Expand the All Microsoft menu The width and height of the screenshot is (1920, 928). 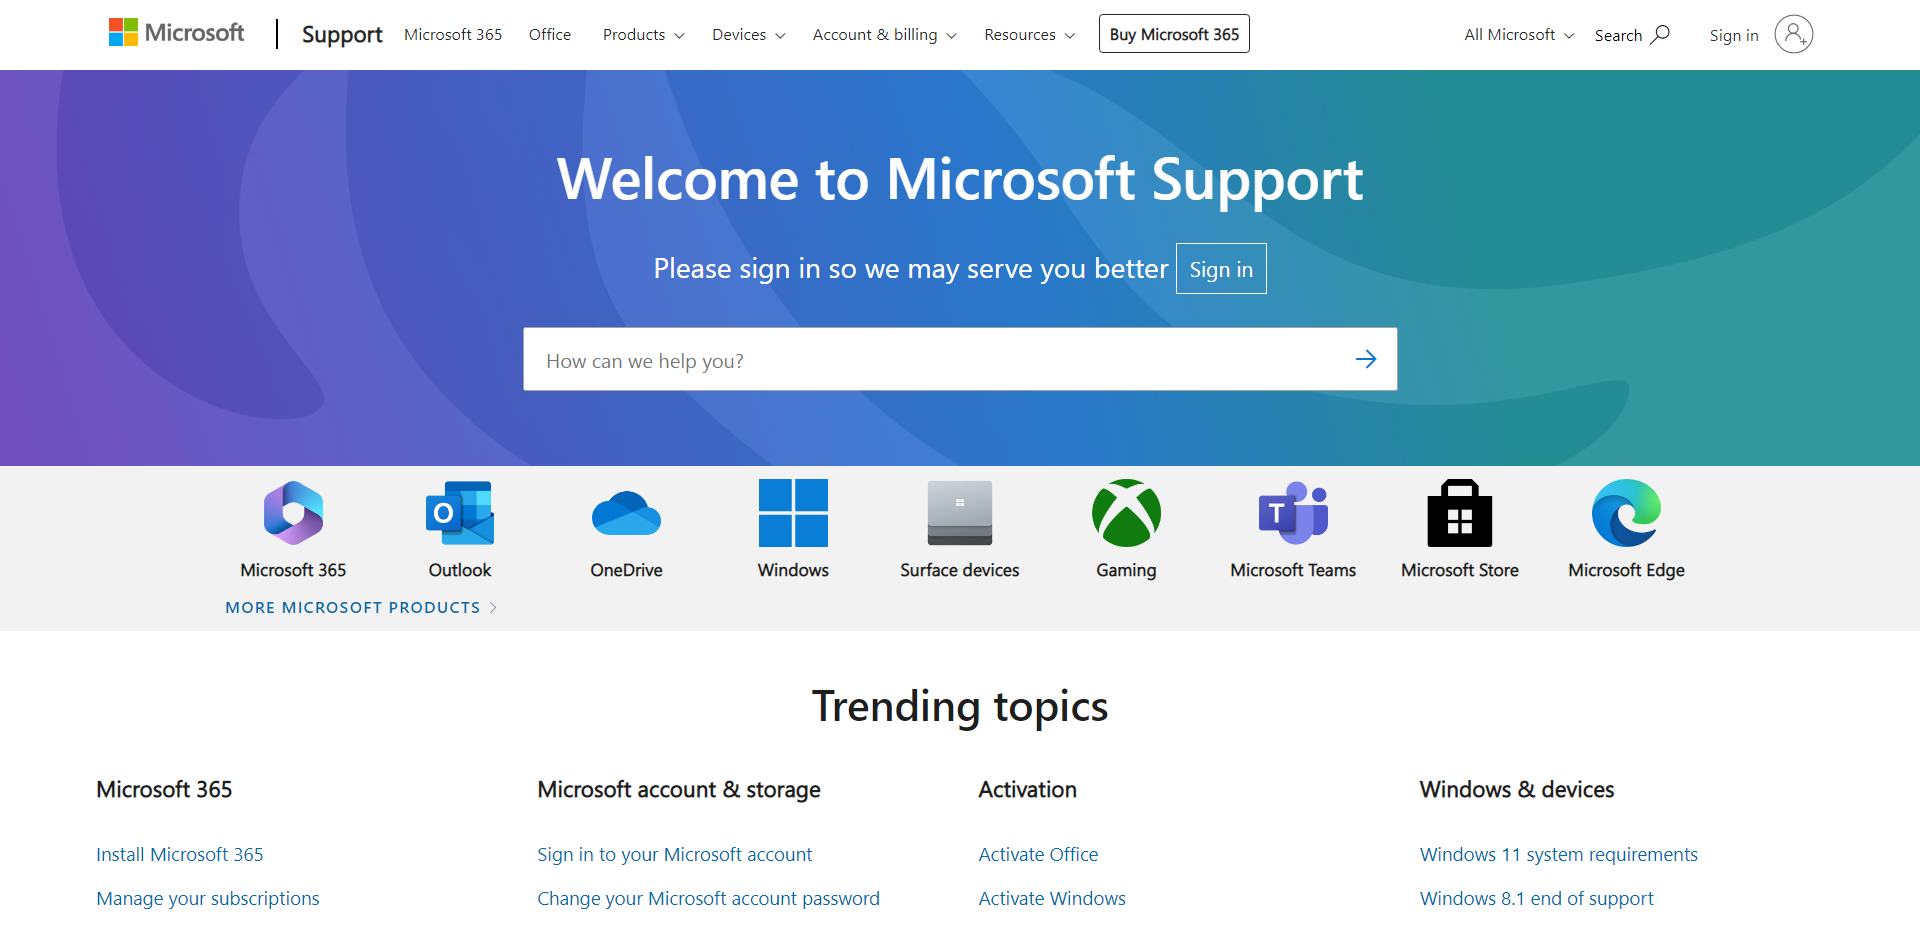click(1518, 35)
